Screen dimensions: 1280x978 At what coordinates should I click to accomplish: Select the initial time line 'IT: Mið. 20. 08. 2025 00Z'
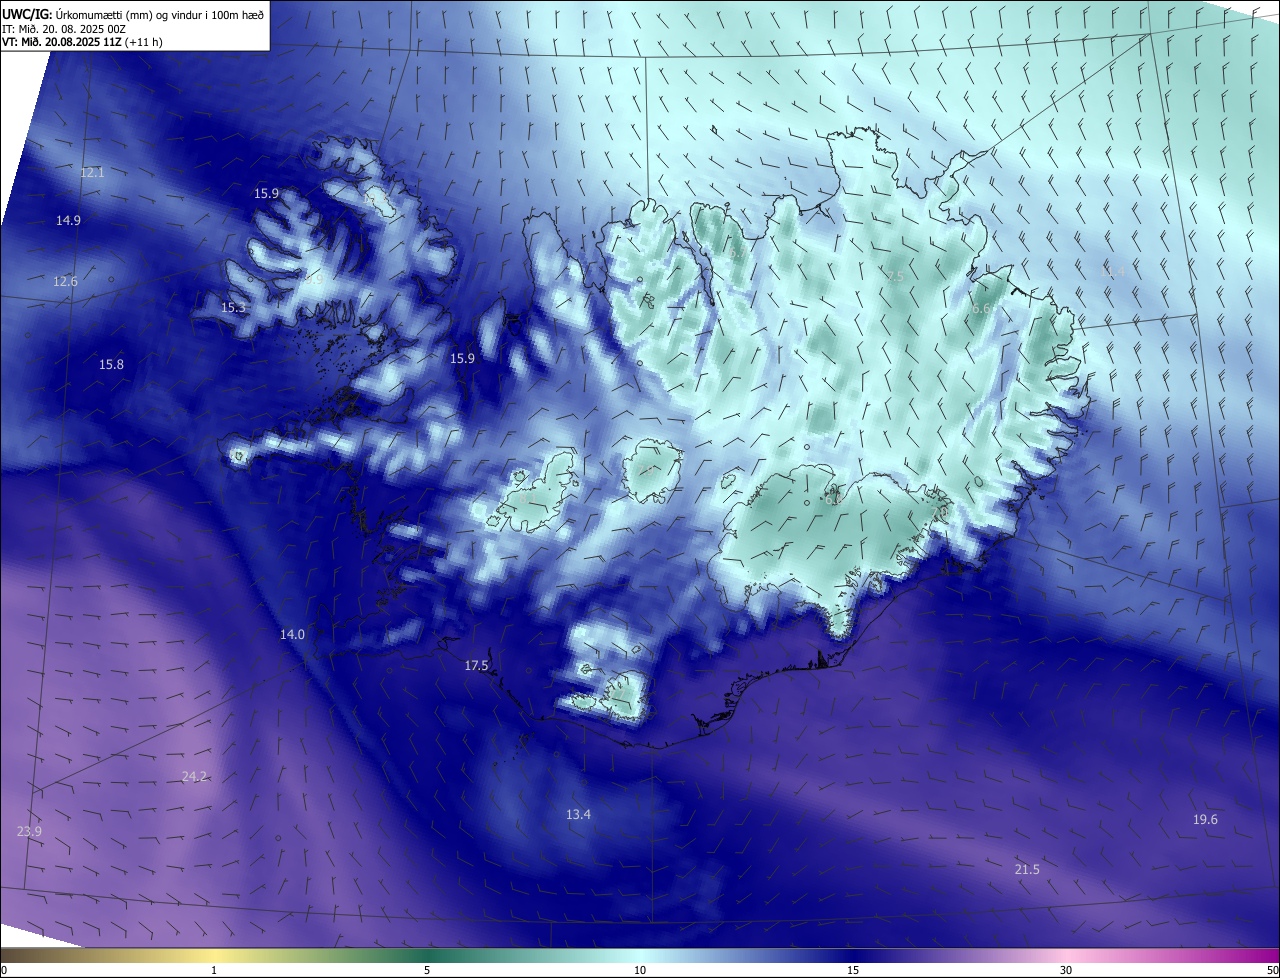[x=64, y=29]
